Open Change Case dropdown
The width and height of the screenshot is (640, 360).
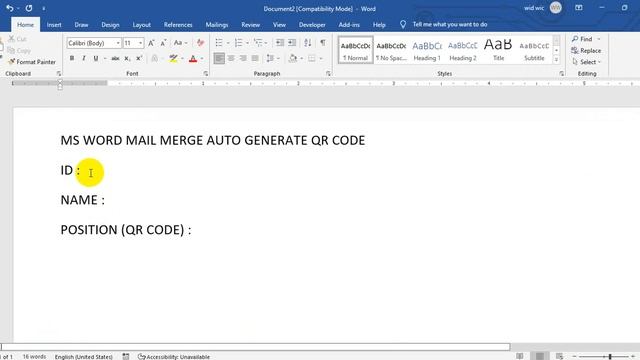coord(180,43)
